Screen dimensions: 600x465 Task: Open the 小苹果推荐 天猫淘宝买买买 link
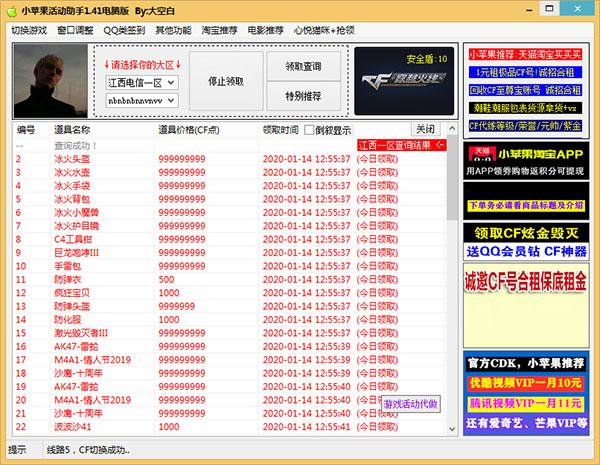tap(525, 54)
